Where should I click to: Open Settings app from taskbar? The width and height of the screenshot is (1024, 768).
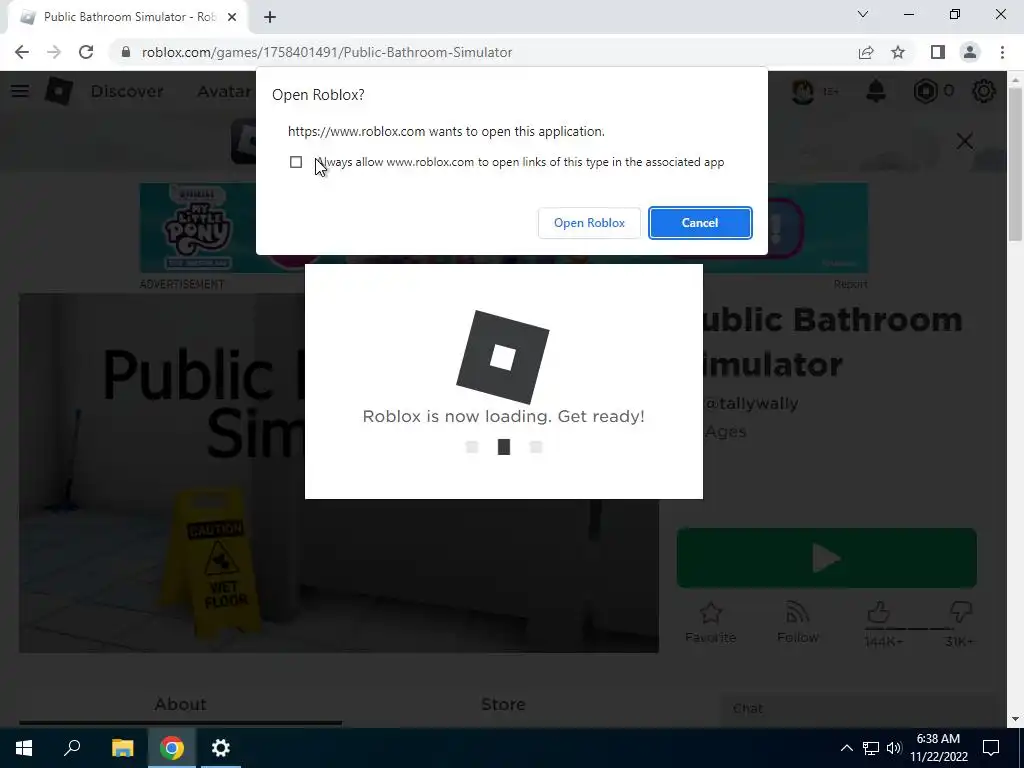click(221, 748)
